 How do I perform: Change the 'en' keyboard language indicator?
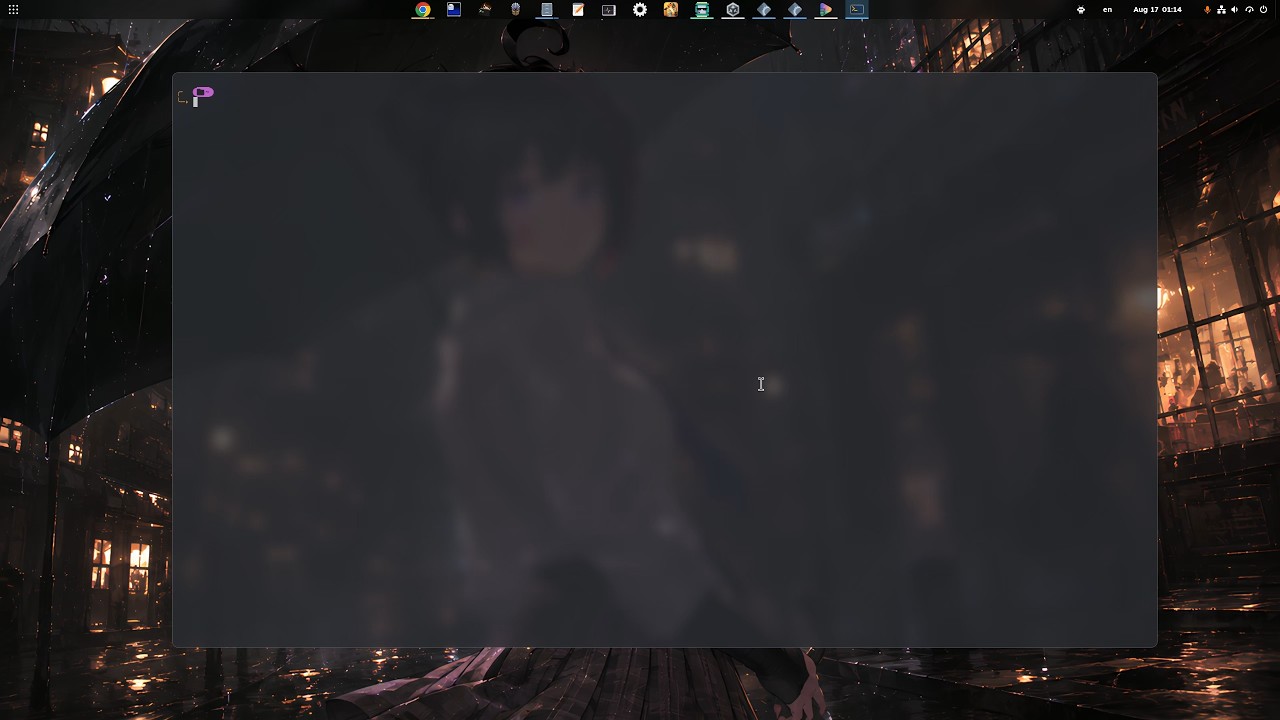coord(1107,10)
